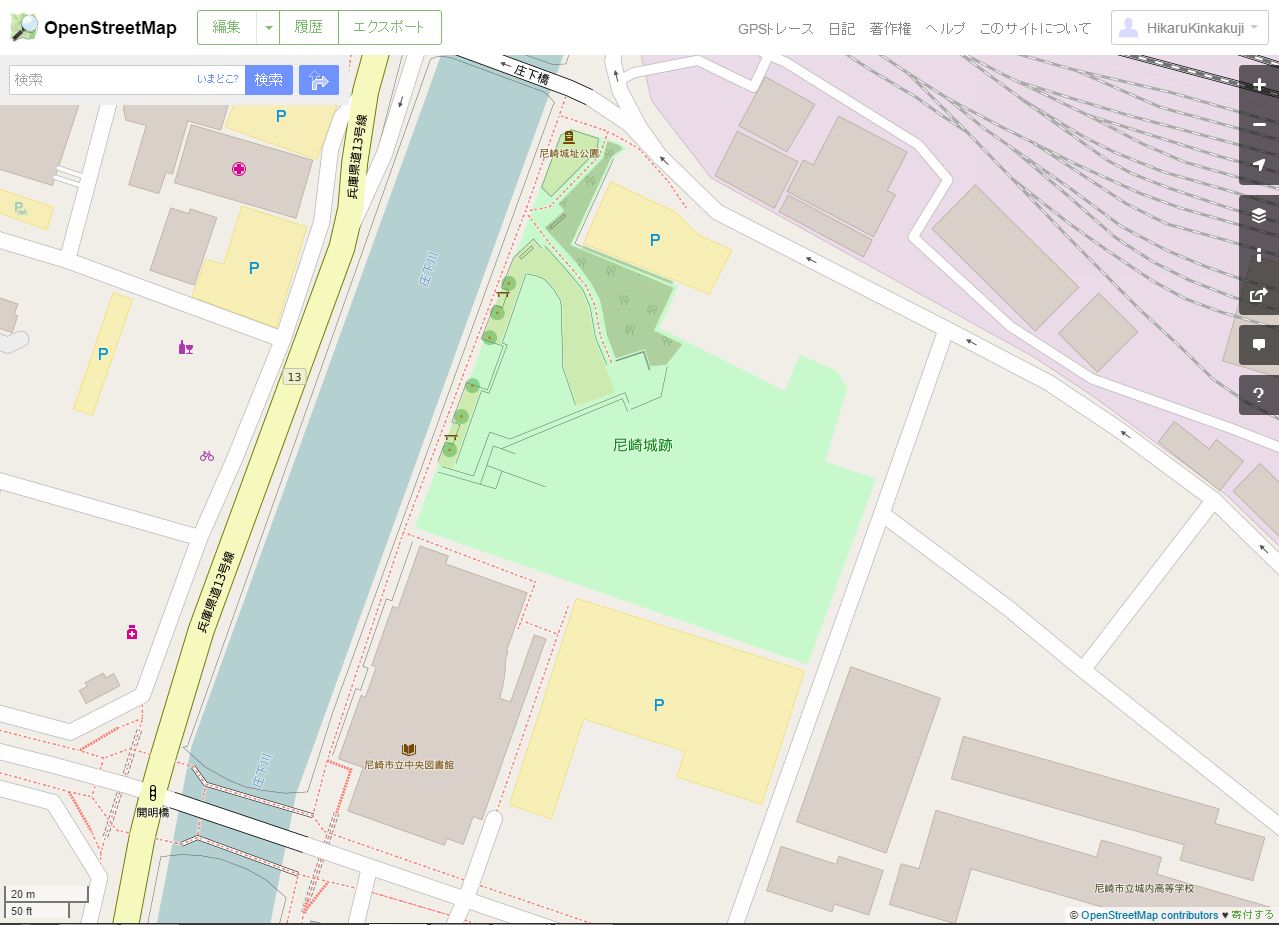Activate the query features question mark
Screen dimensions: 1279x925
pos(1259,395)
